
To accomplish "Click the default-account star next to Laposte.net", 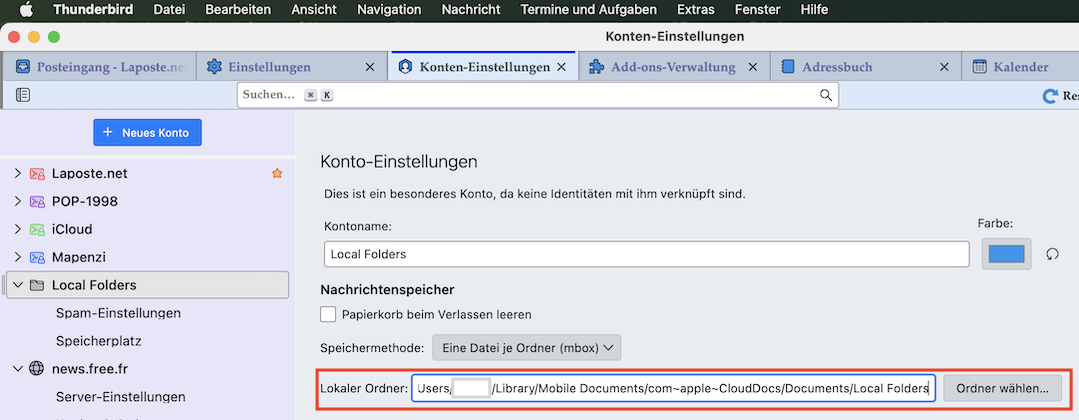I will click(x=277, y=174).
